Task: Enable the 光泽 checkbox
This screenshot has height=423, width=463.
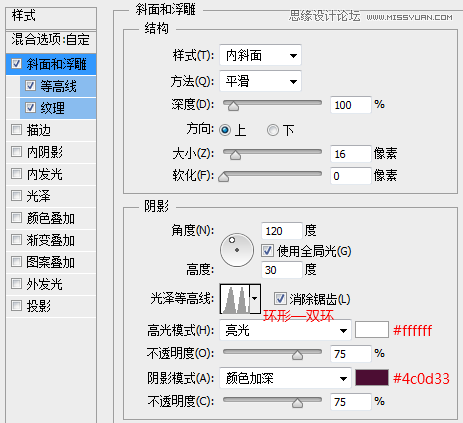Action: [16, 196]
